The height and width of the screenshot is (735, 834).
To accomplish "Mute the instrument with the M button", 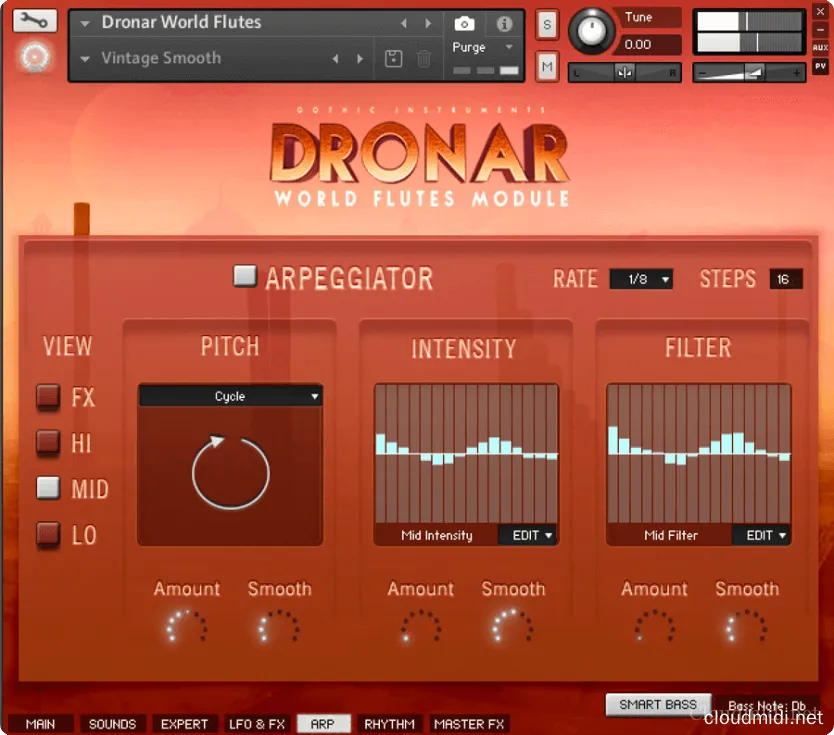I will pyautogui.click(x=547, y=66).
